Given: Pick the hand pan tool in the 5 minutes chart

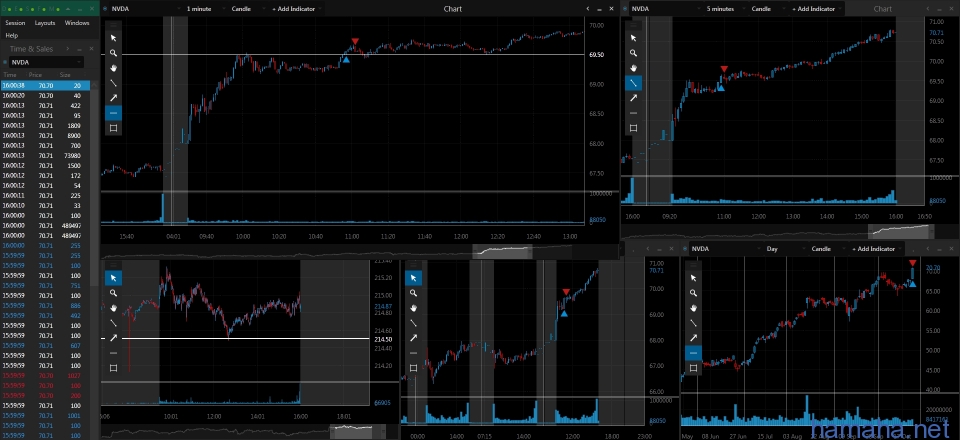Looking at the screenshot, I should pyautogui.click(x=634, y=68).
